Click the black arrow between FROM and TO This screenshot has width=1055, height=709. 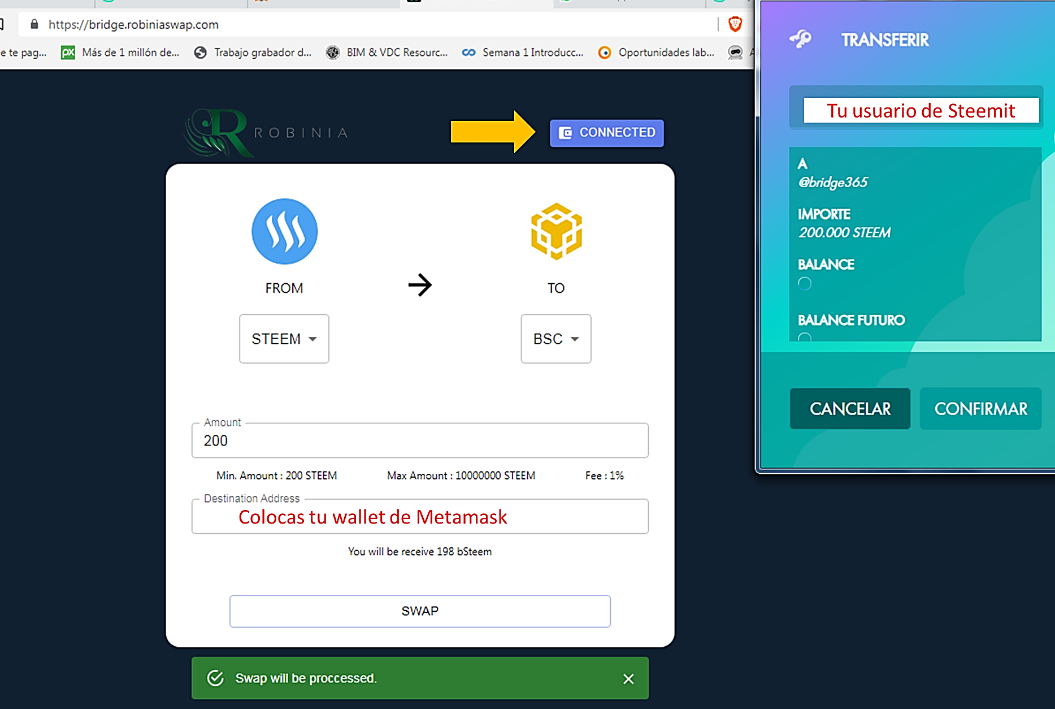coord(420,285)
